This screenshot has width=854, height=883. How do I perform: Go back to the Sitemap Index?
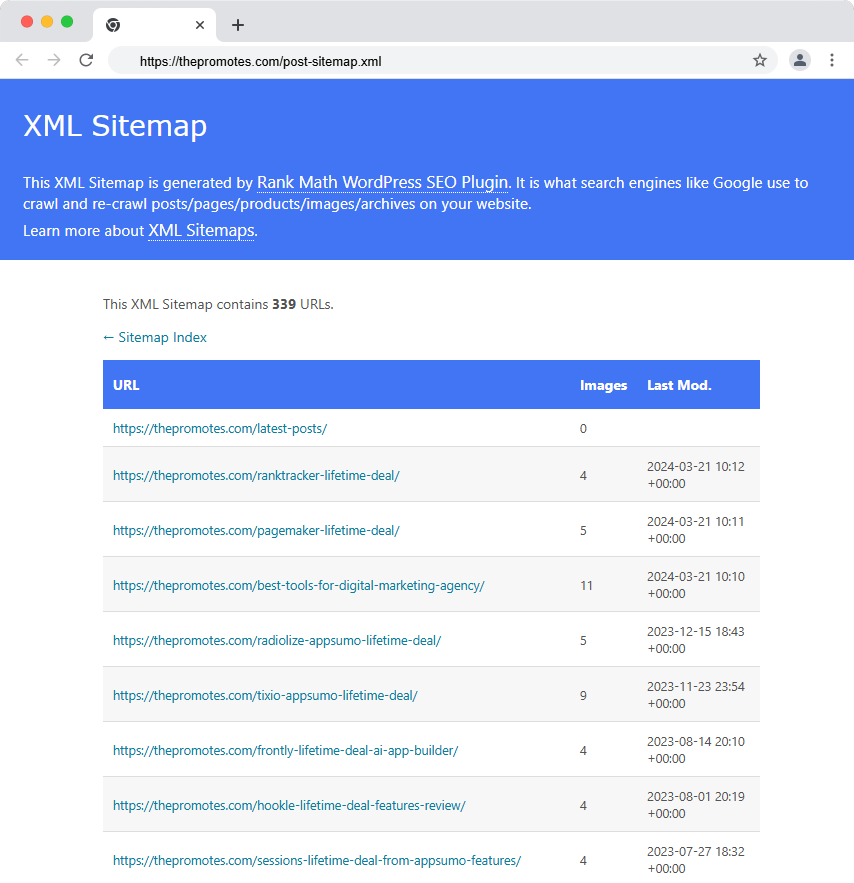[155, 337]
